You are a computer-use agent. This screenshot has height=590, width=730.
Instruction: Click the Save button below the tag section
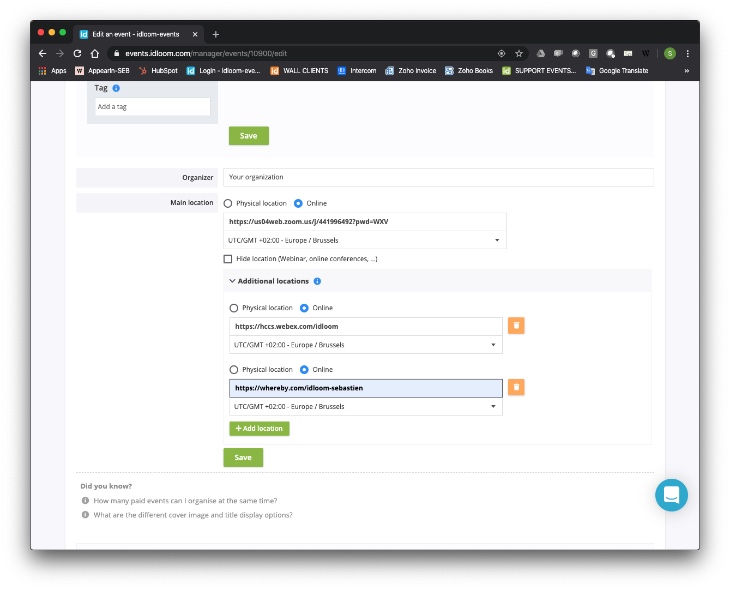(x=249, y=136)
